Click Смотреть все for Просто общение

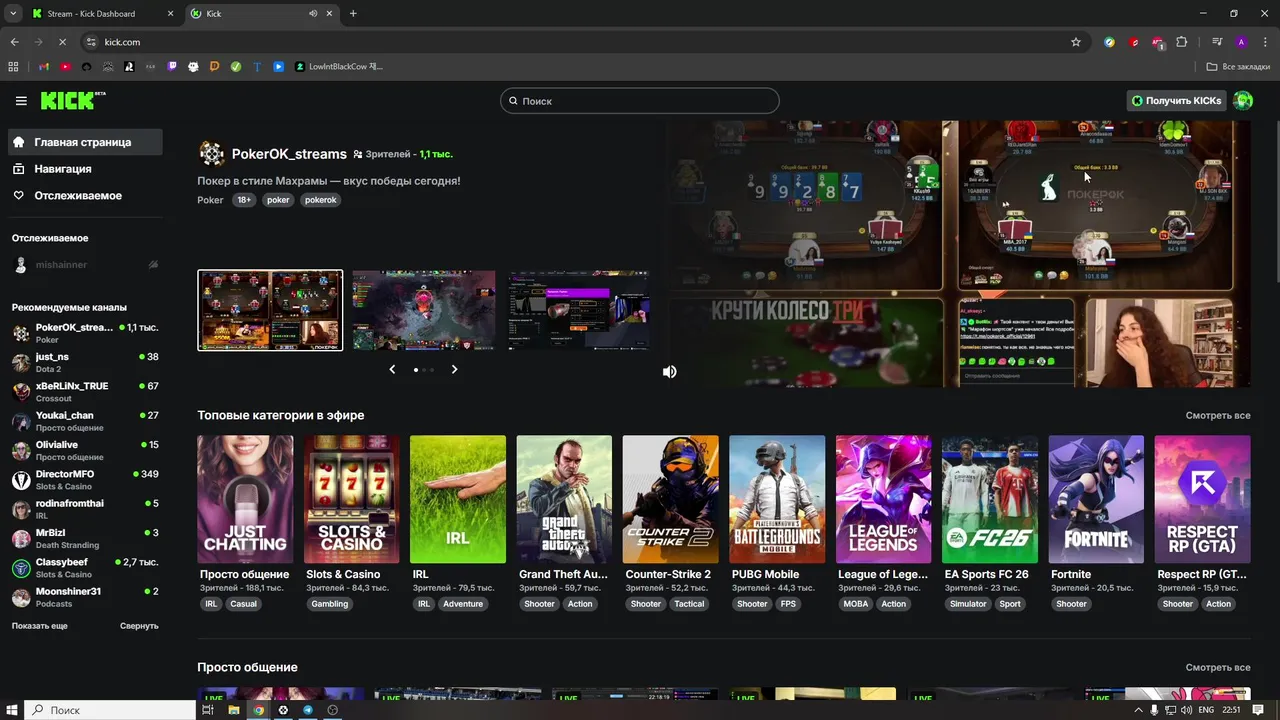point(1218,667)
